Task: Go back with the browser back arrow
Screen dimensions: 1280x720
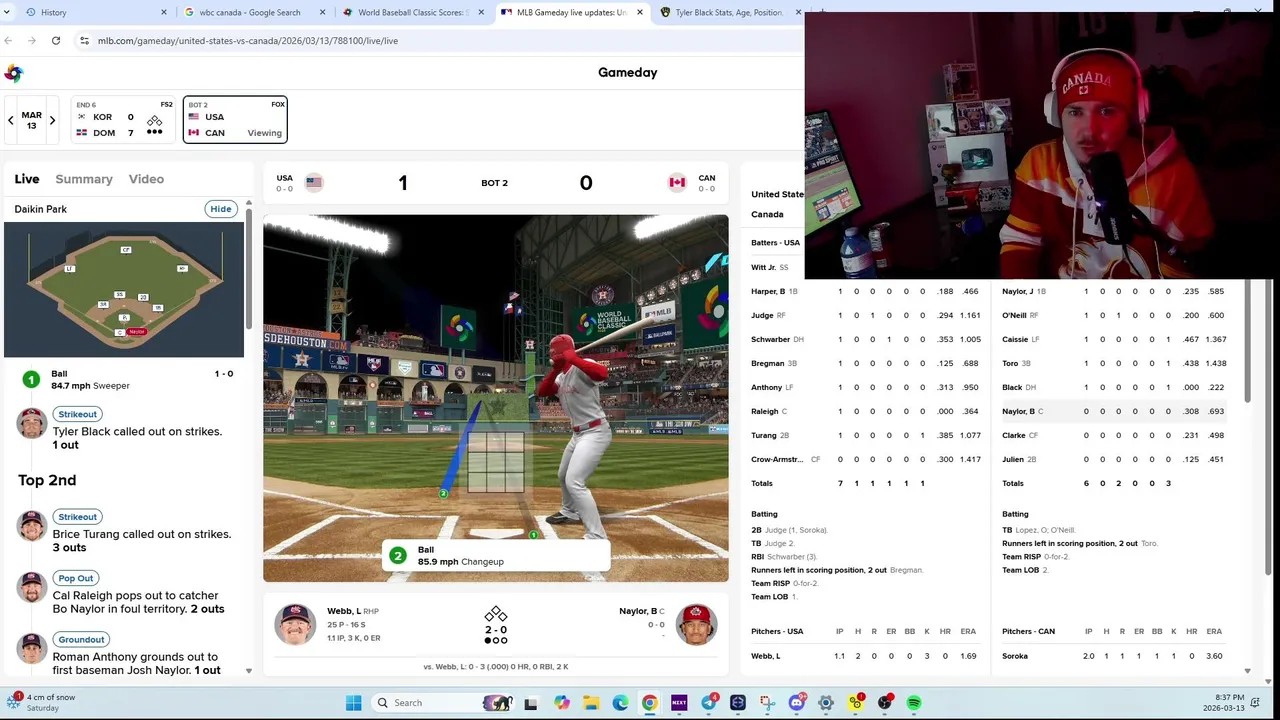Action: point(9,41)
